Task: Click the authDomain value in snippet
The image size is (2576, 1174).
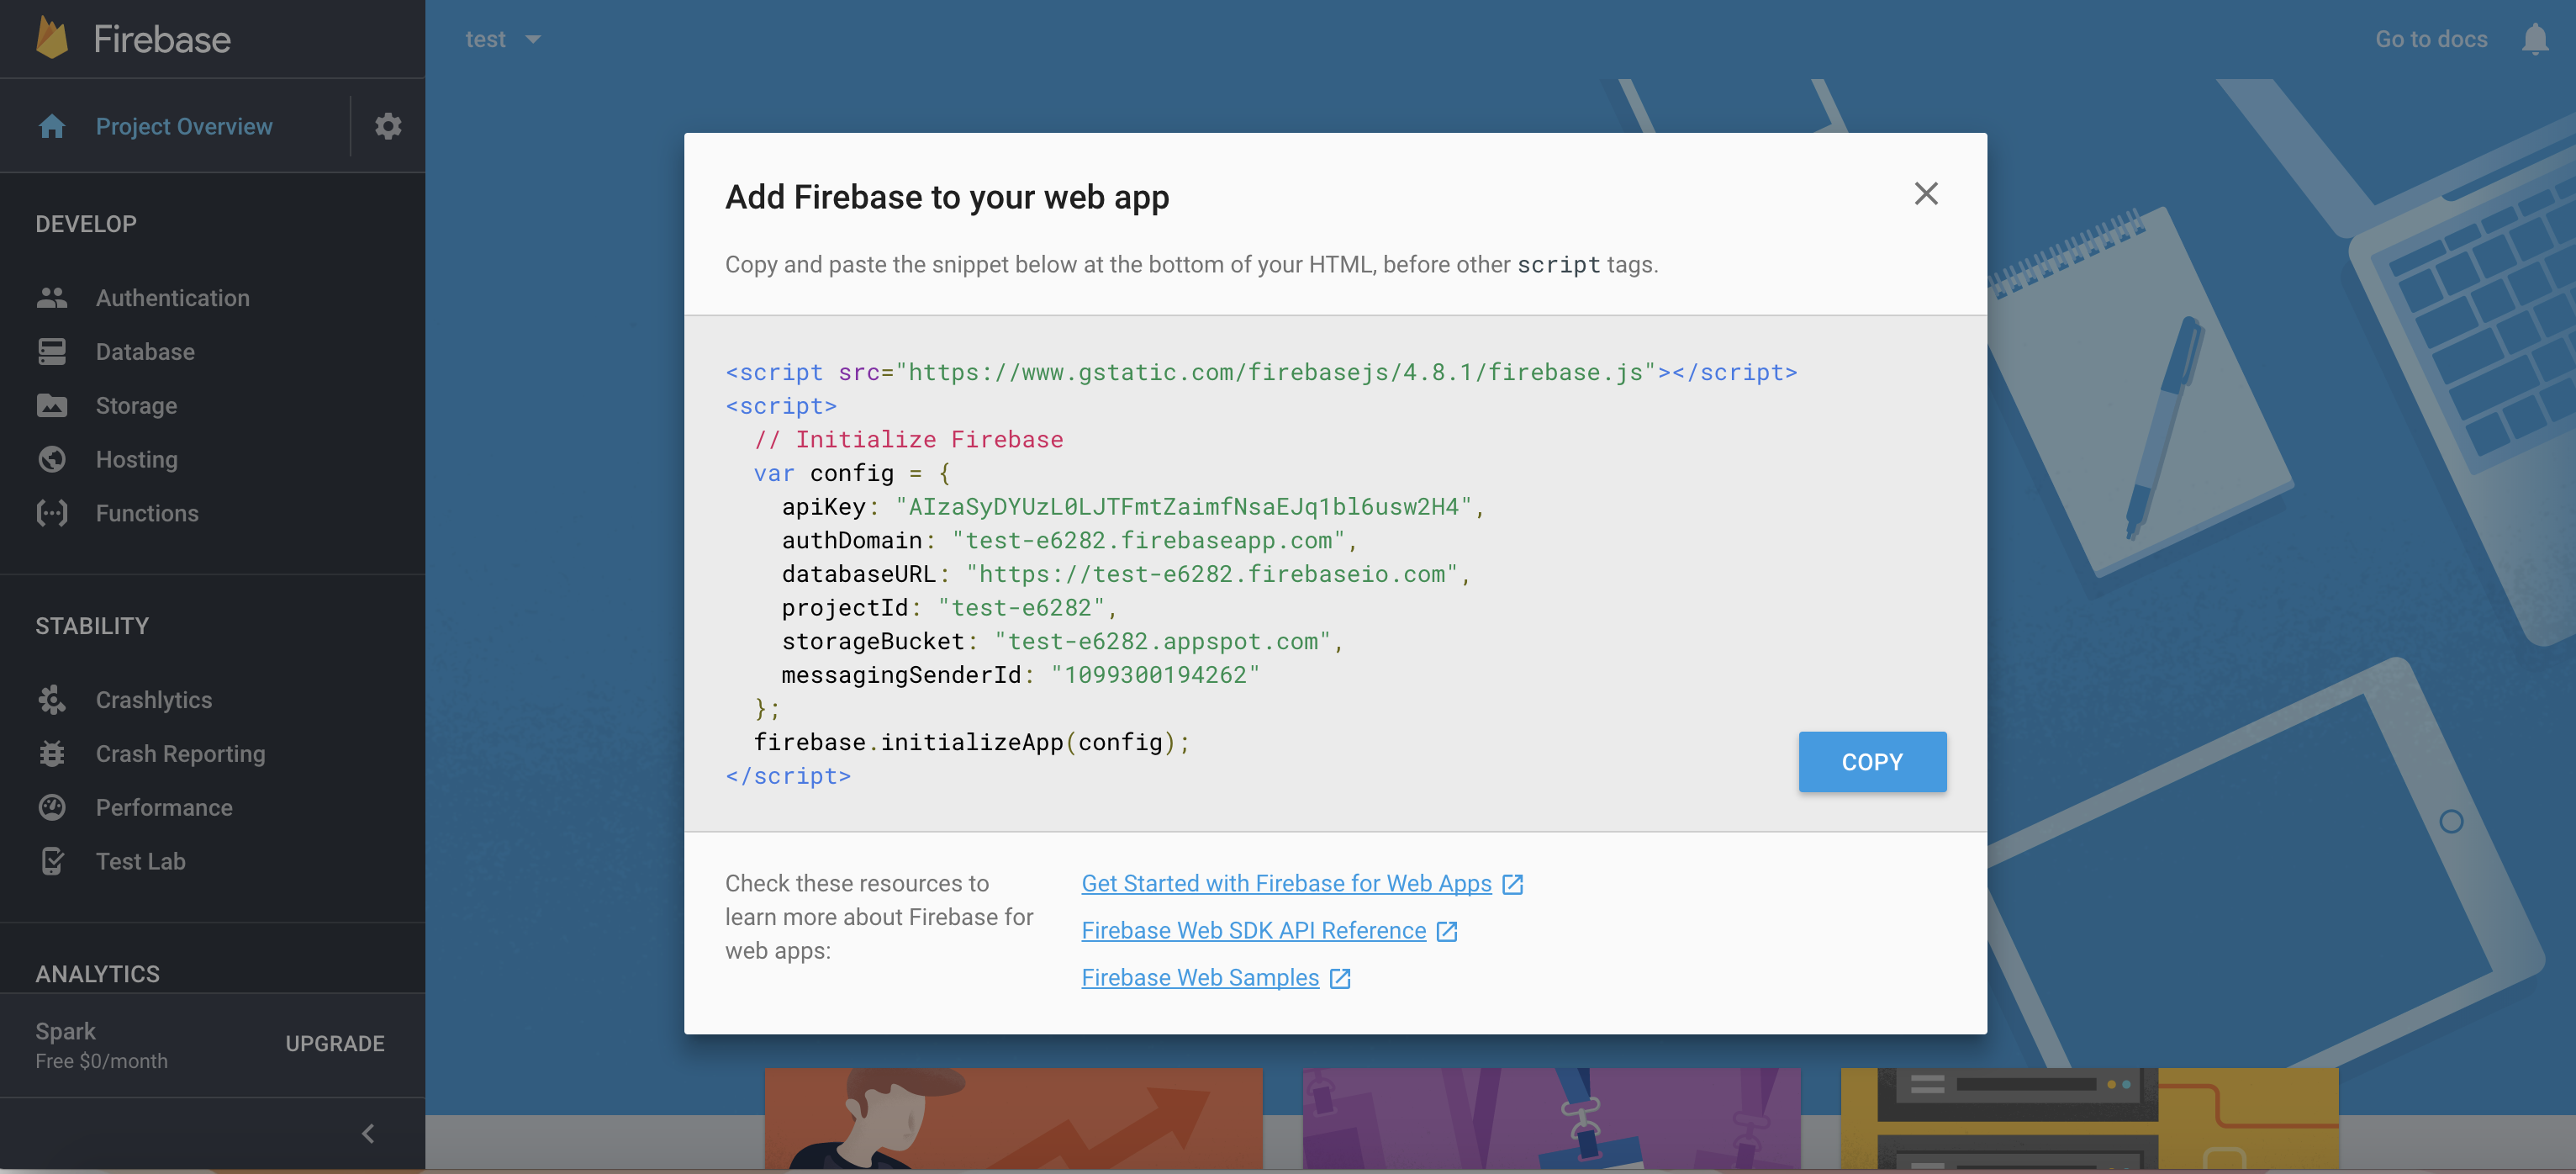Action: pyautogui.click(x=1148, y=541)
